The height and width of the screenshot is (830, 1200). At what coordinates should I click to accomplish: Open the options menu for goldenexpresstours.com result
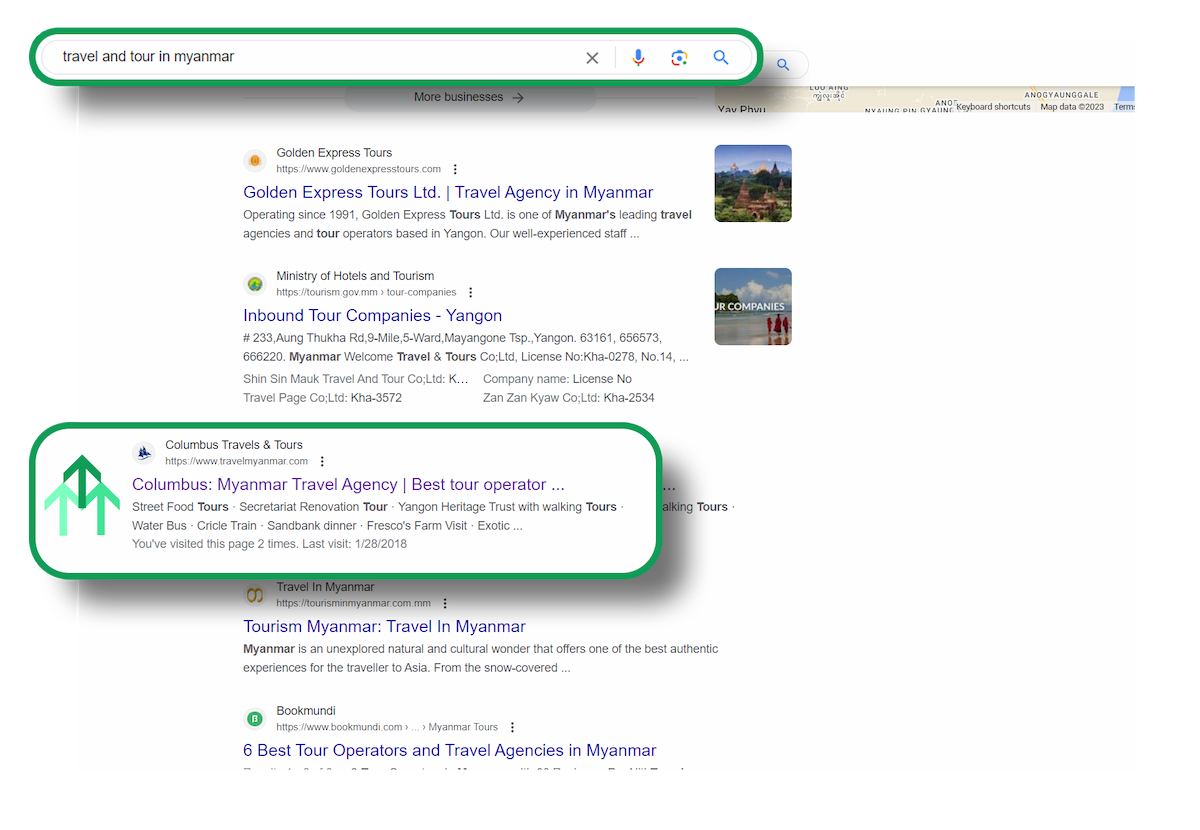pyautogui.click(x=456, y=169)
